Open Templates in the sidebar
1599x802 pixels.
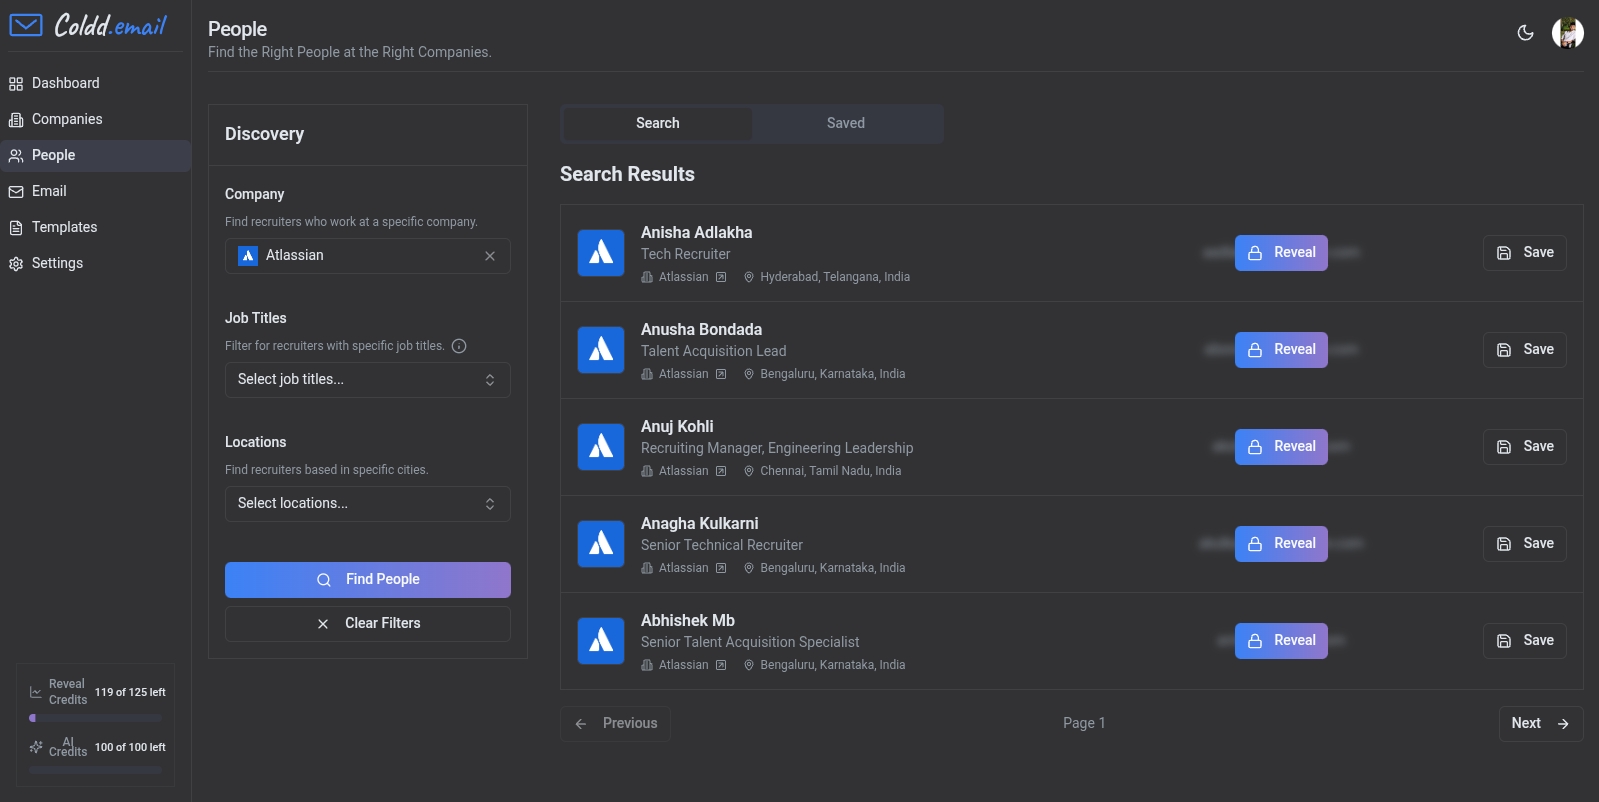click(95, 227)
